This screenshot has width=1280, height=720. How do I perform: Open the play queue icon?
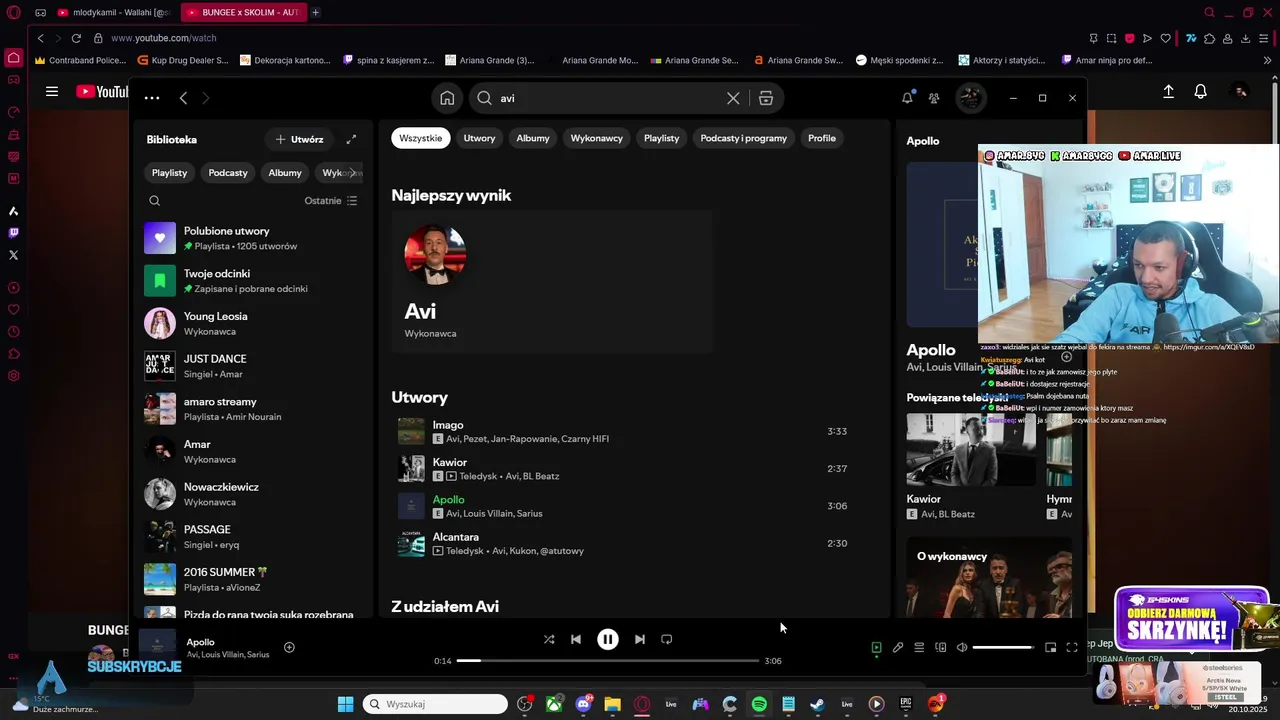[x=919, y=647]
